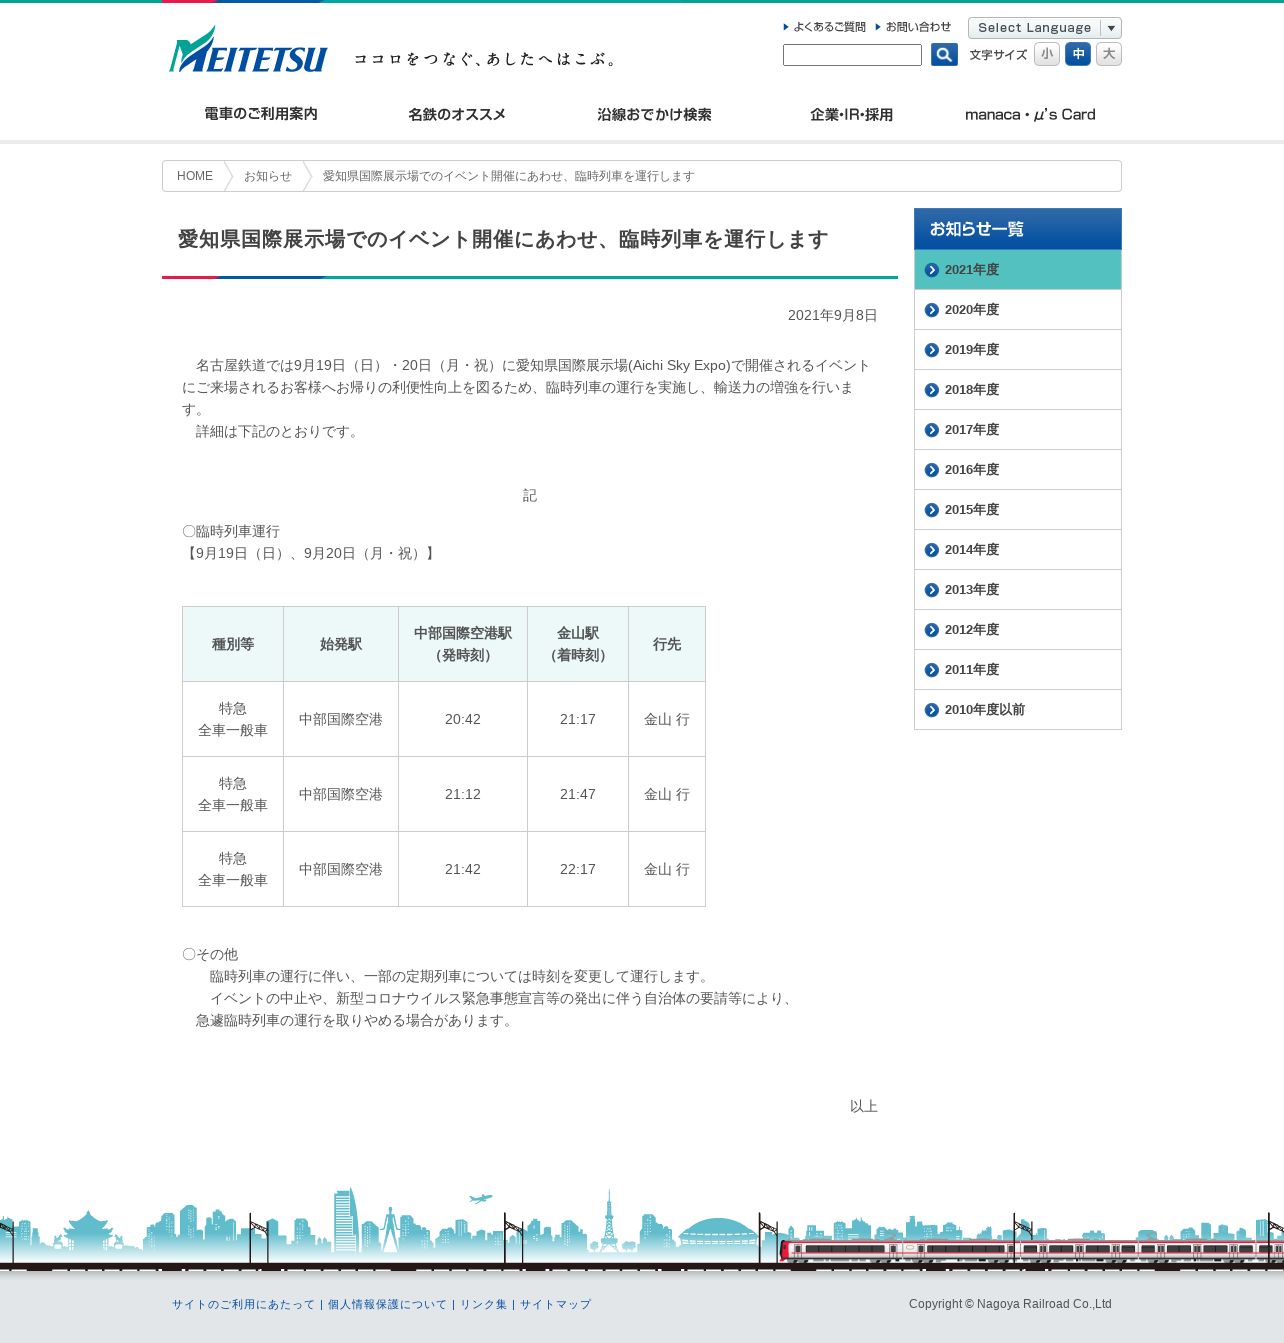Select 2017年度 in sidebar
The width and height of the screenshot is (1284, 1343).
pyautogui.click(x=1018, y=430)
